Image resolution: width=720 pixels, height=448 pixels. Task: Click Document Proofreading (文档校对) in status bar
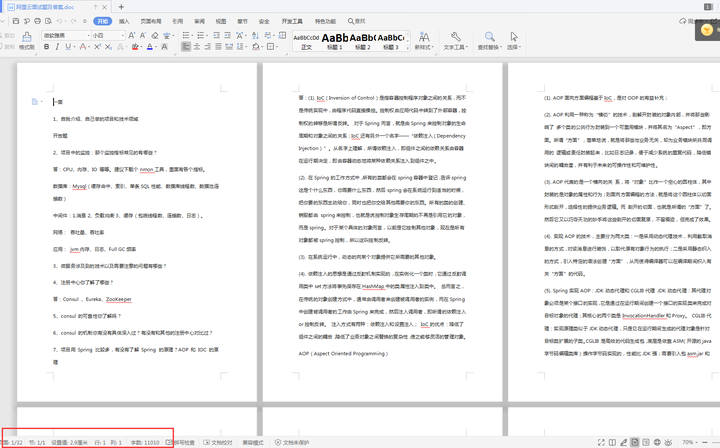(x=219, y=442)
